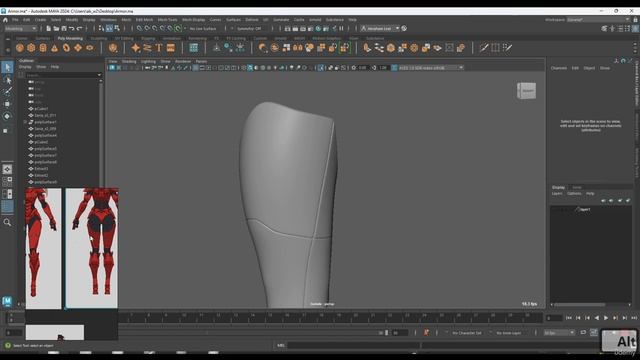Image resolution: width=640 pixels, height=360 pixels.
Task: Toggle selection by component type mode icon
Action: [x=117, y=29]
